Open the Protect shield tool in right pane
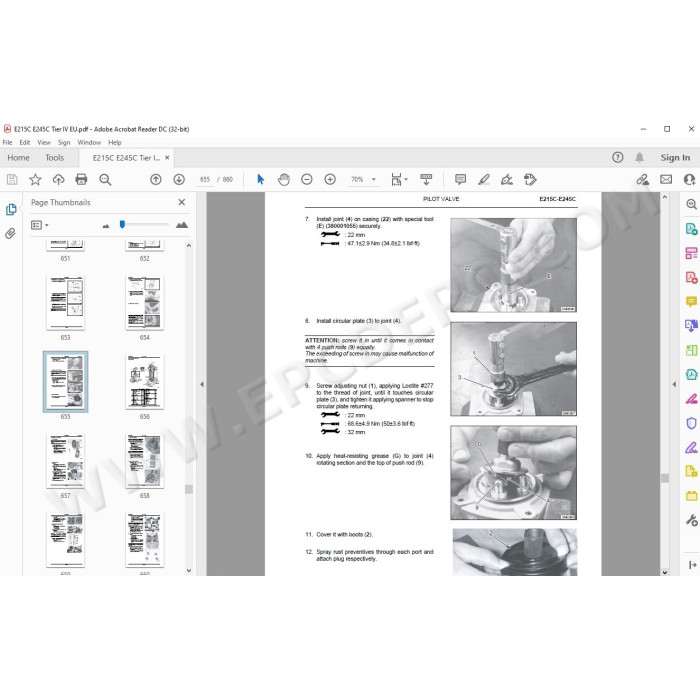 (x=691, y=423)
